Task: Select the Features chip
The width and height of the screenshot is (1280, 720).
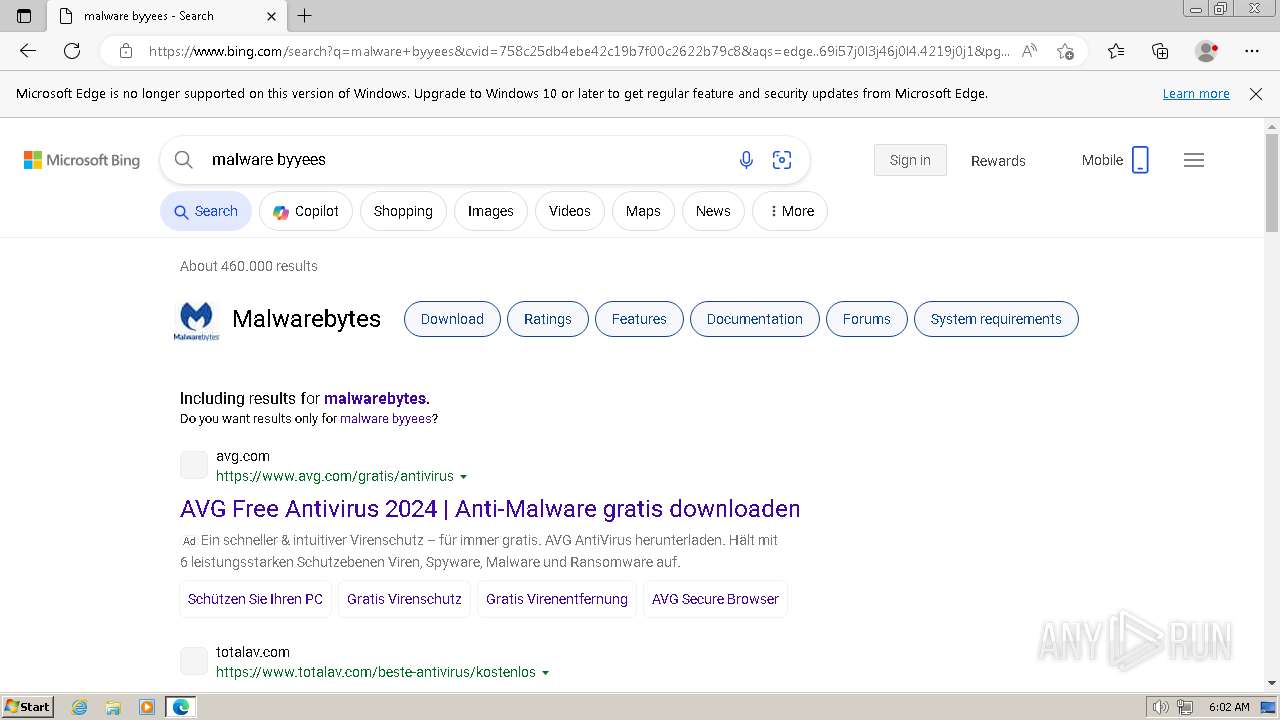Action: click(639, 319)
